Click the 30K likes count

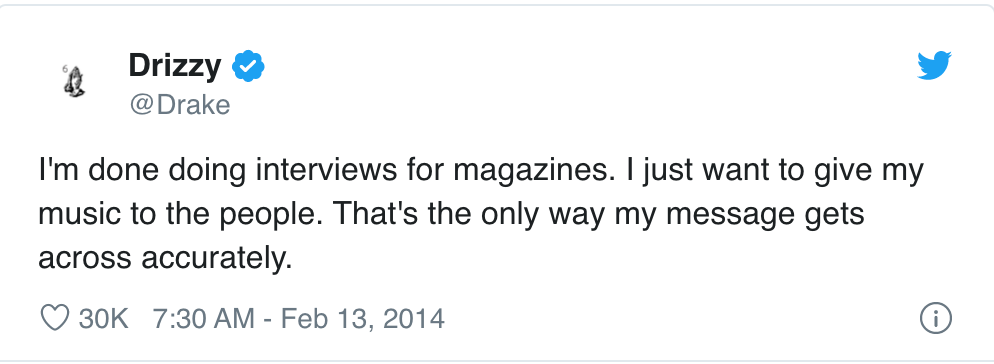click(x=104, y=318)
